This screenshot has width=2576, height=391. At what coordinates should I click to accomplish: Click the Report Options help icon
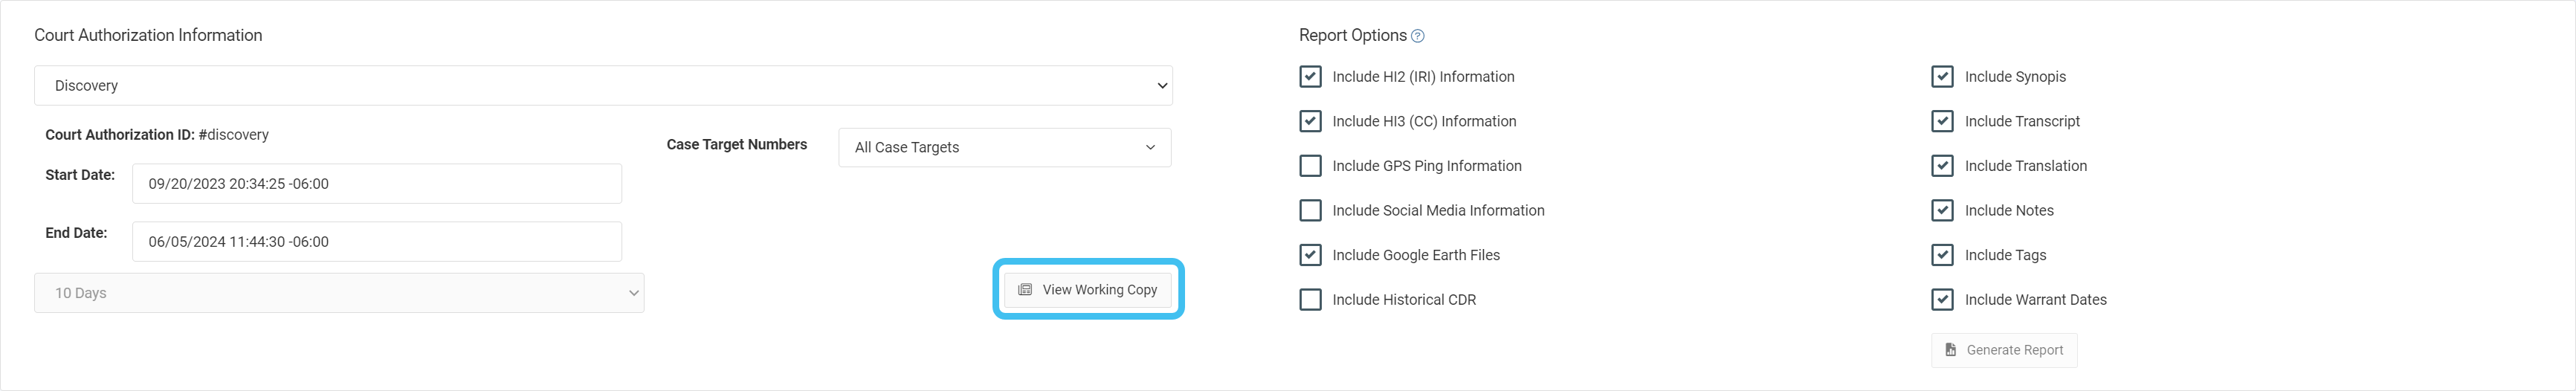tap(1417, 36)
